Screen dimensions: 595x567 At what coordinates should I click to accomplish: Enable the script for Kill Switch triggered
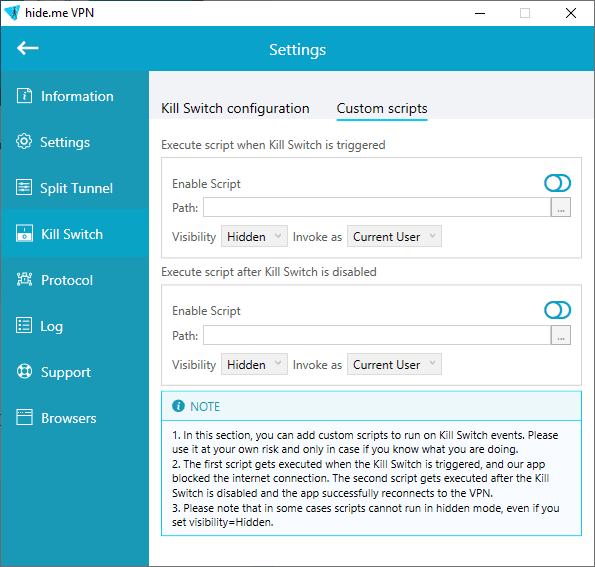pyautogui.click(x=557, y=183)
